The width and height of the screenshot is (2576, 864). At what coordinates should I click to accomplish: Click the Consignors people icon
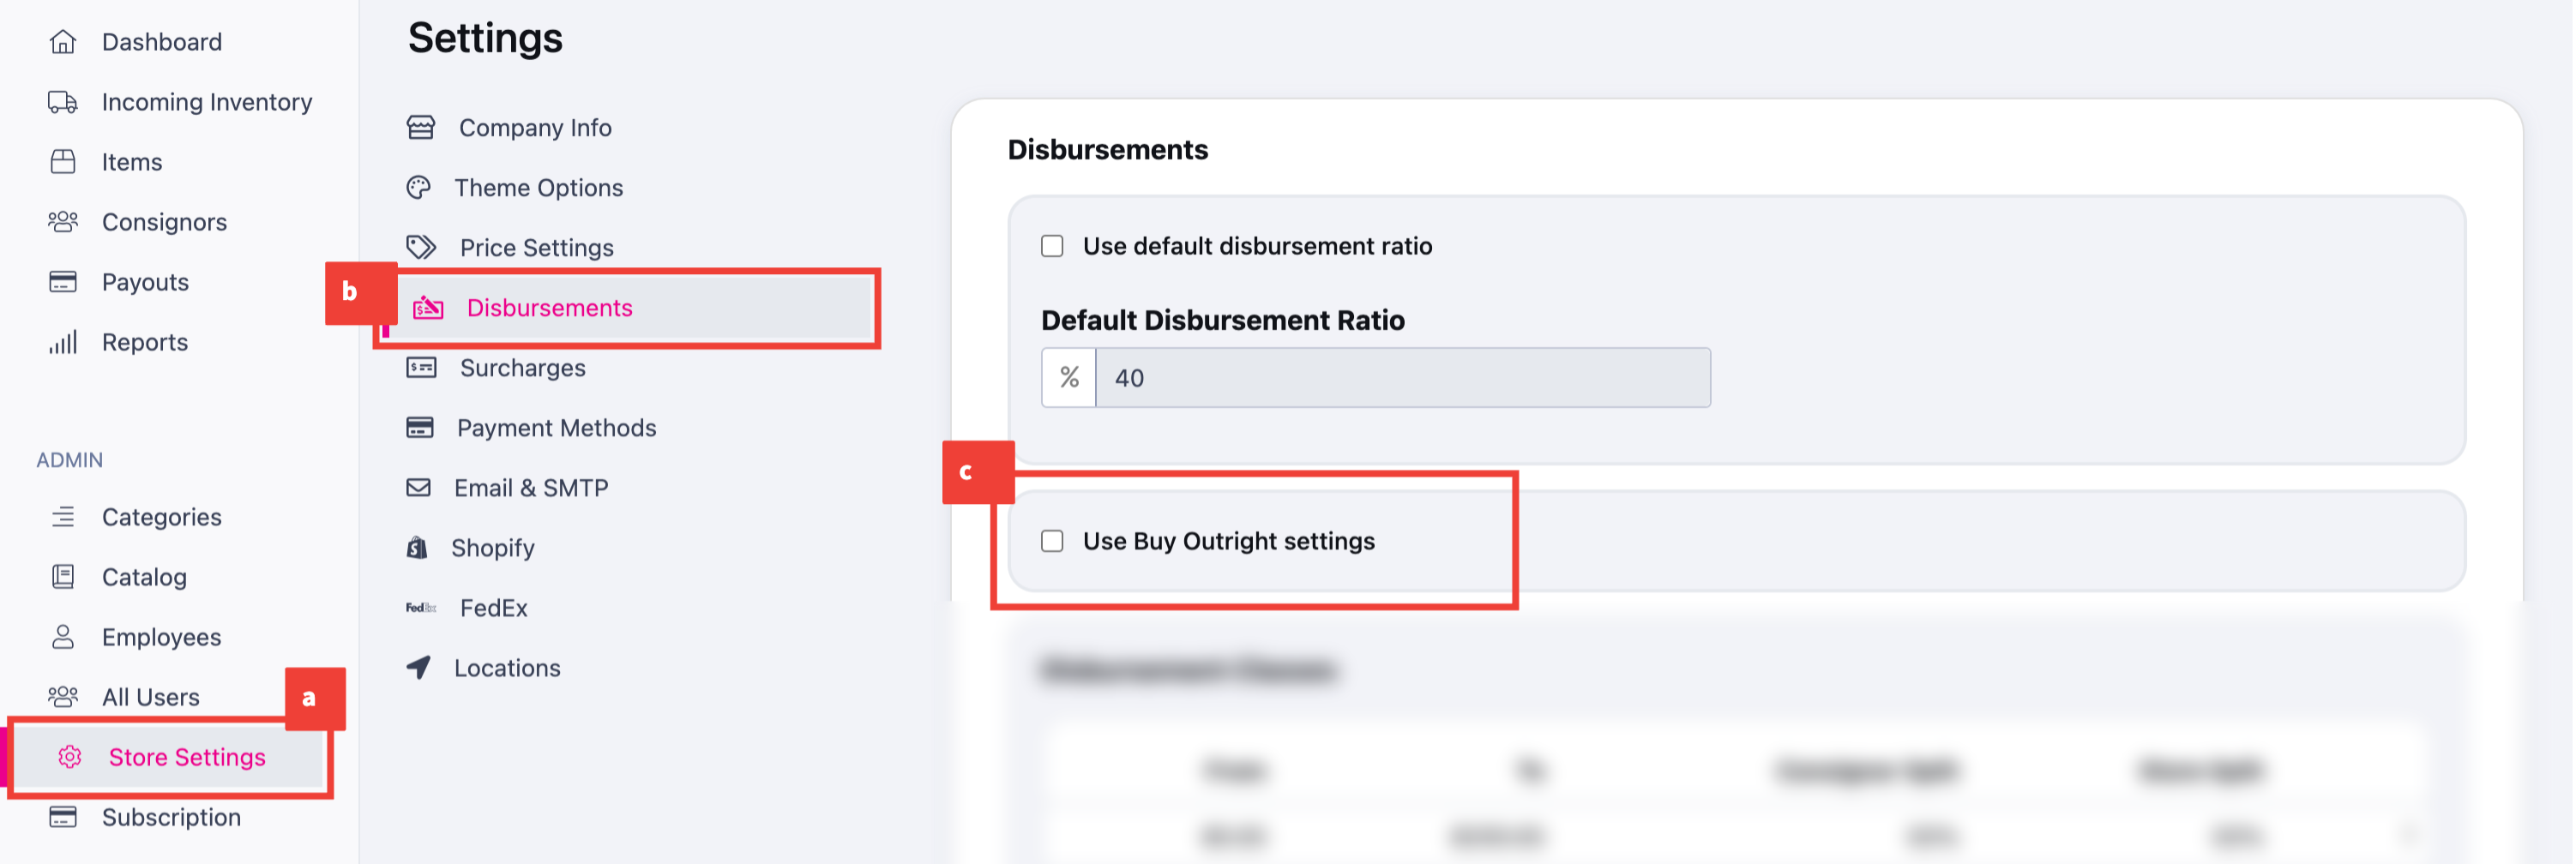[x=63, y=222]
